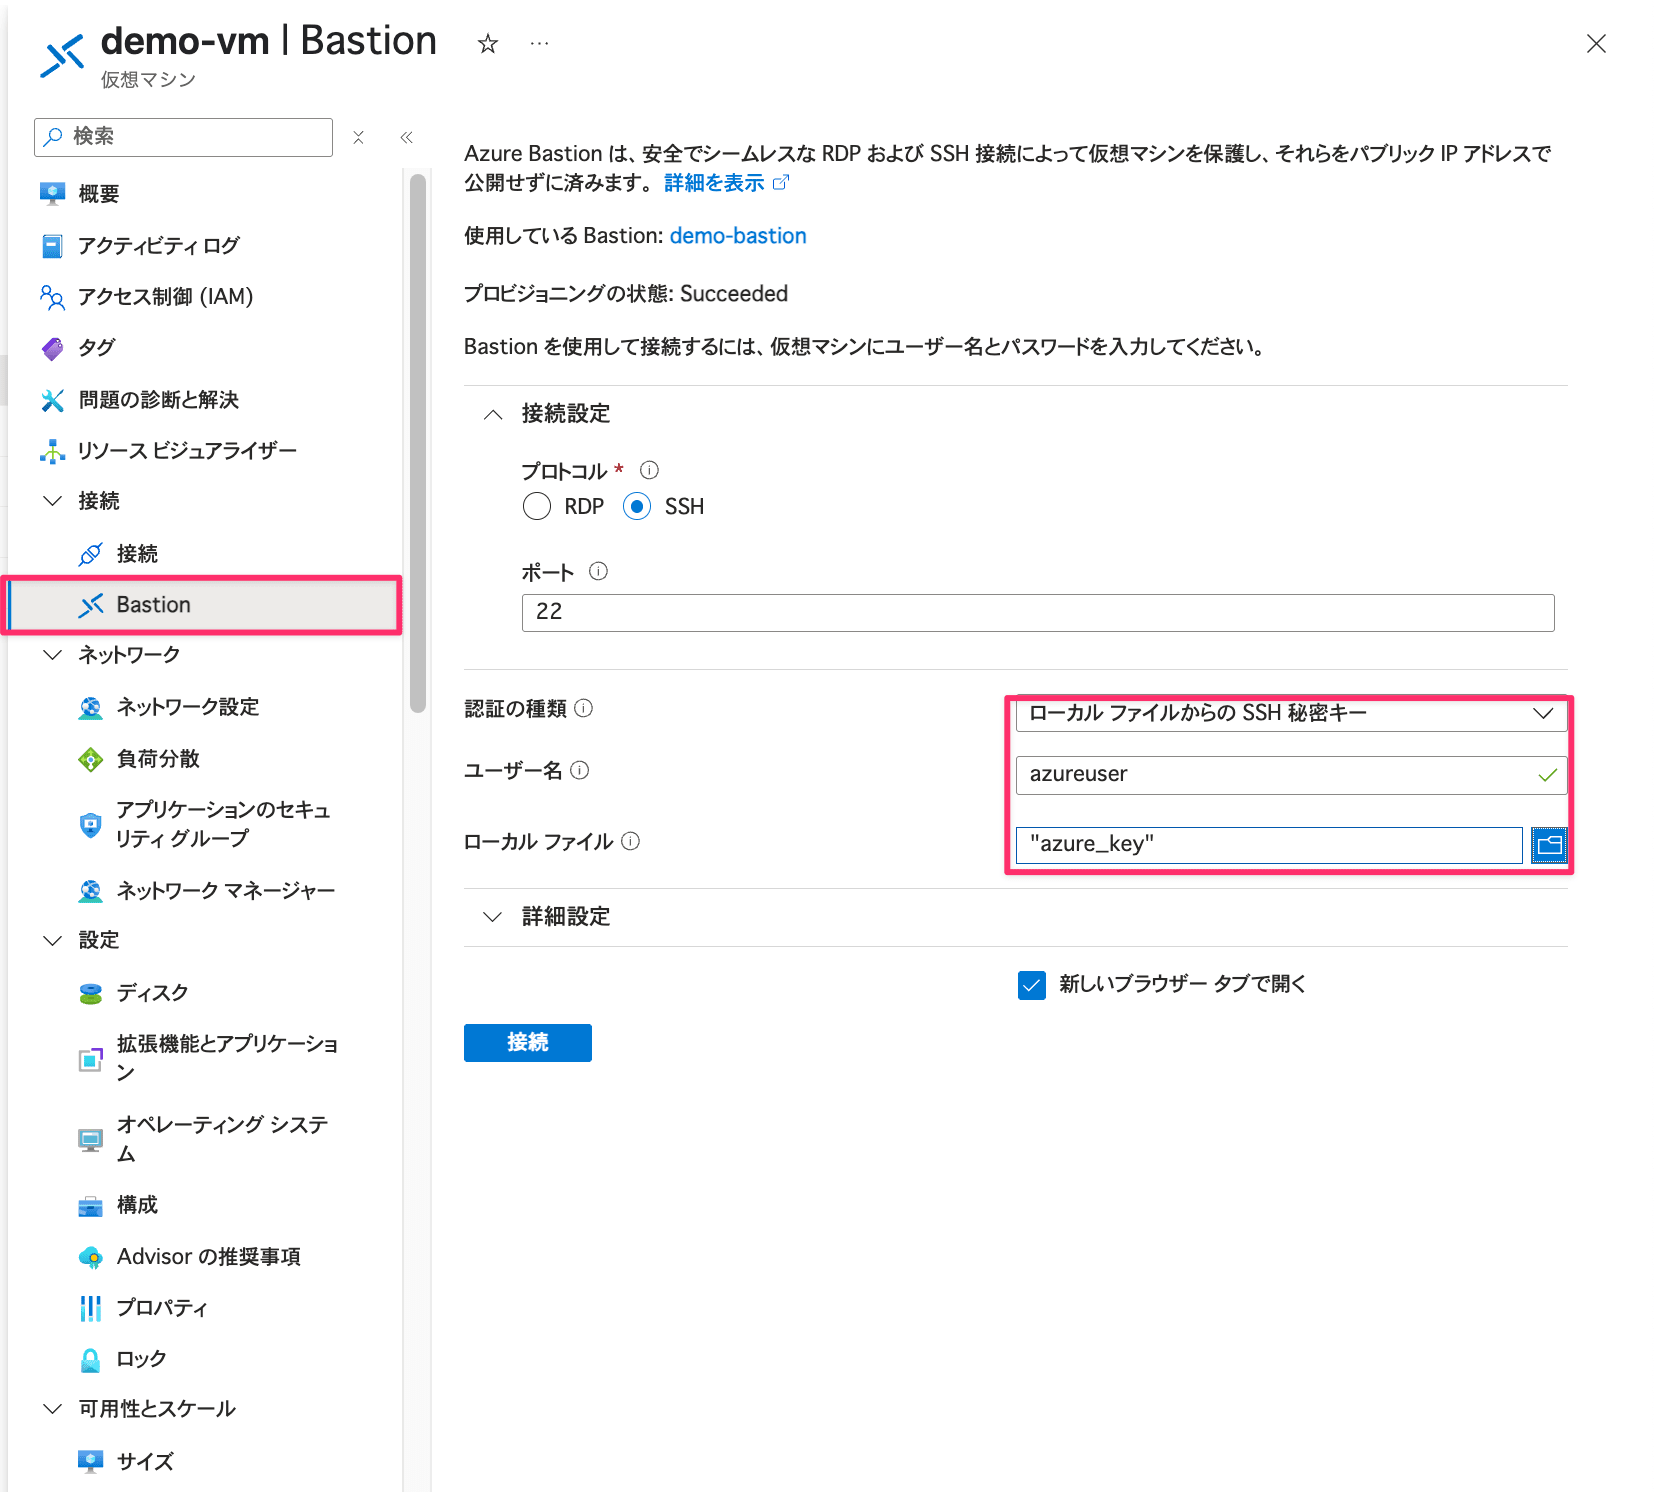This screenshot has height=1492, width=1654.
Task: Select the SSH protocol radio button
Action: tap(637, 506)
